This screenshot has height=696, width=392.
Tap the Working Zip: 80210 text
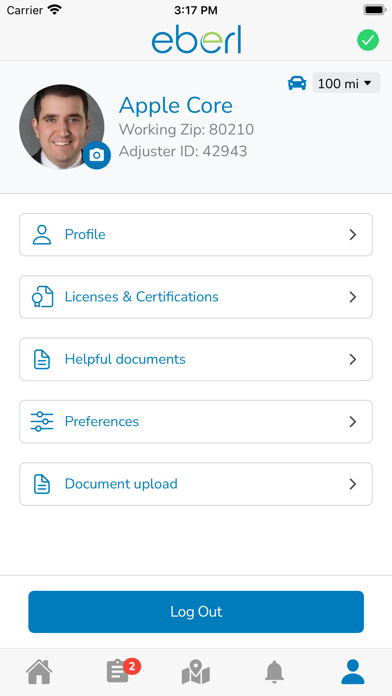coord(186,130)
